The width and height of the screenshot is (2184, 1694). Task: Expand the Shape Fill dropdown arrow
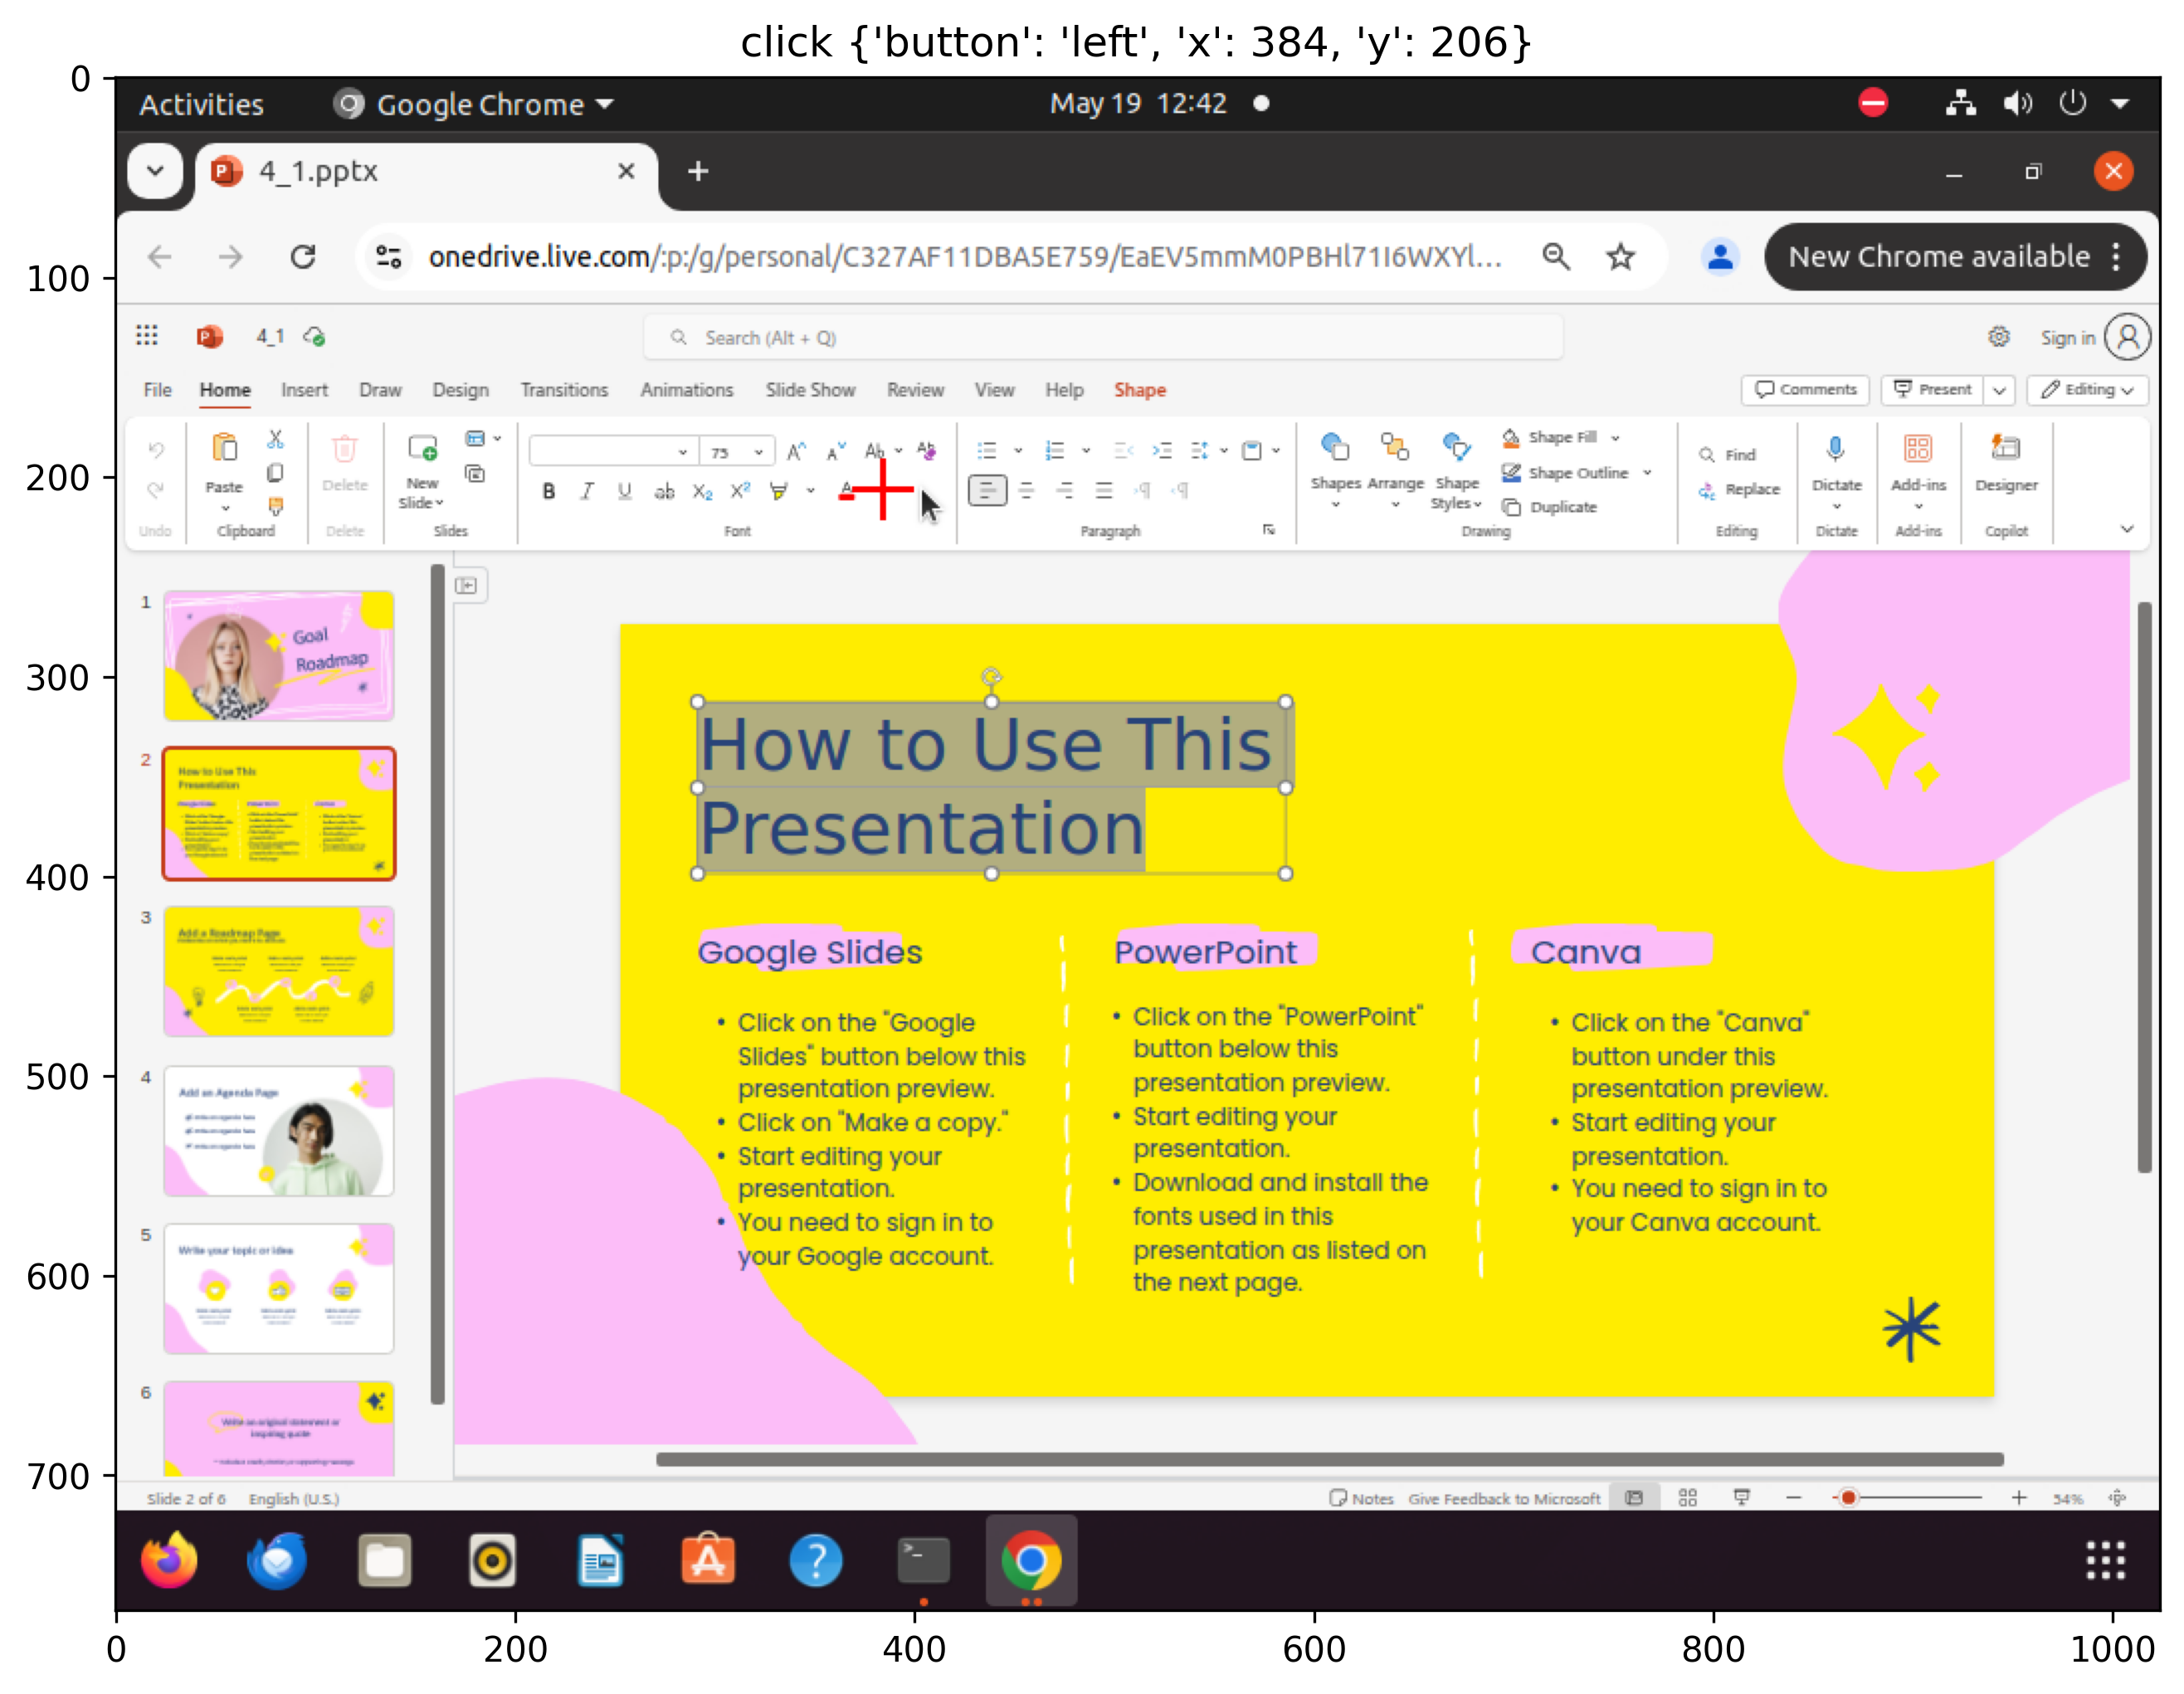pyautogui.click(x=1615, y=438)
